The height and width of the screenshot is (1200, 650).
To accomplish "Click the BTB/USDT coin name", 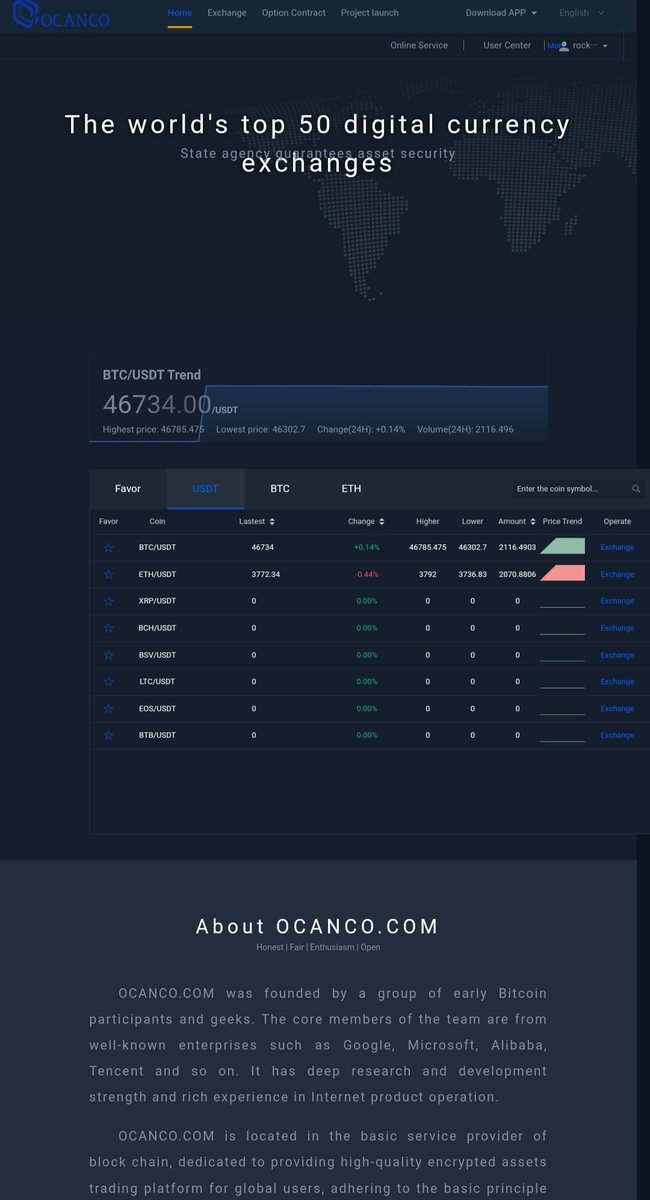I will [x=157, y=735].
